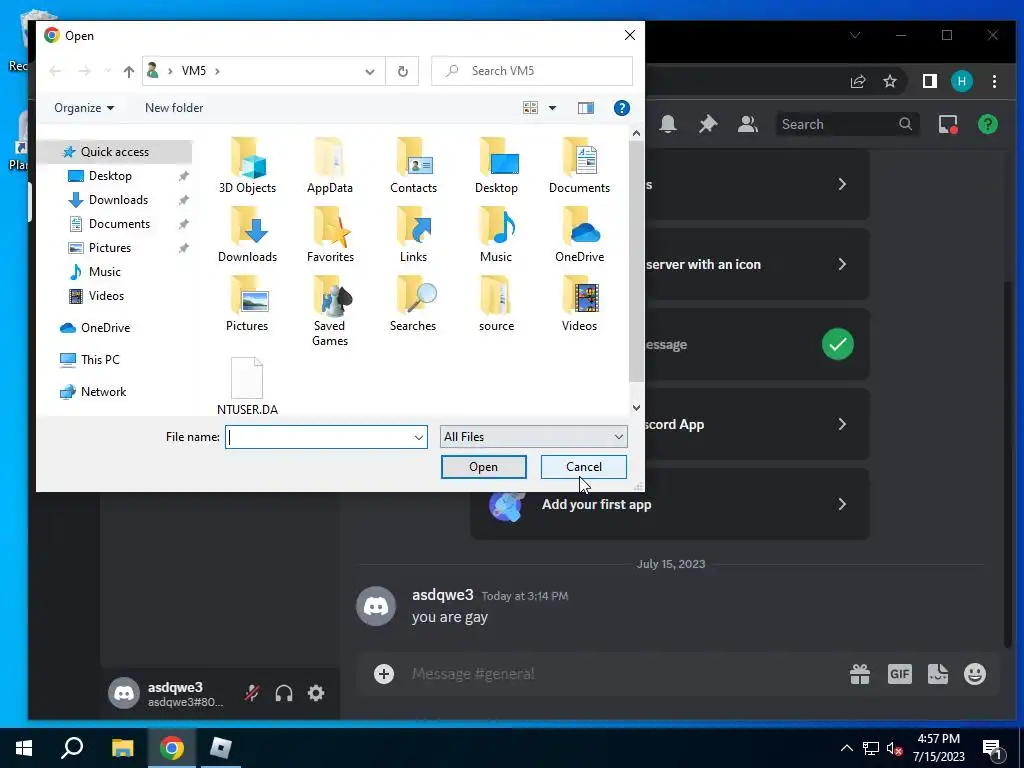Click Discord message attachment plus button
The width and height of the screenshot is (1024, 768).
pyautogui.click(x=384, y=674)
